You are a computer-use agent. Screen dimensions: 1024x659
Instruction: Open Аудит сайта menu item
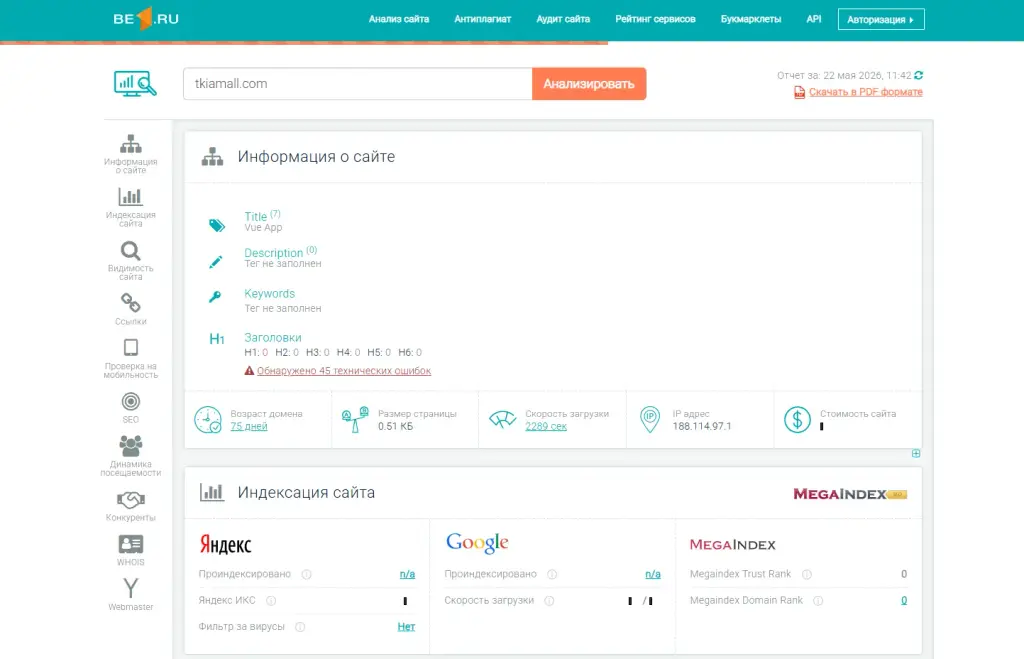pyautogui.click(x=563, y=19)
